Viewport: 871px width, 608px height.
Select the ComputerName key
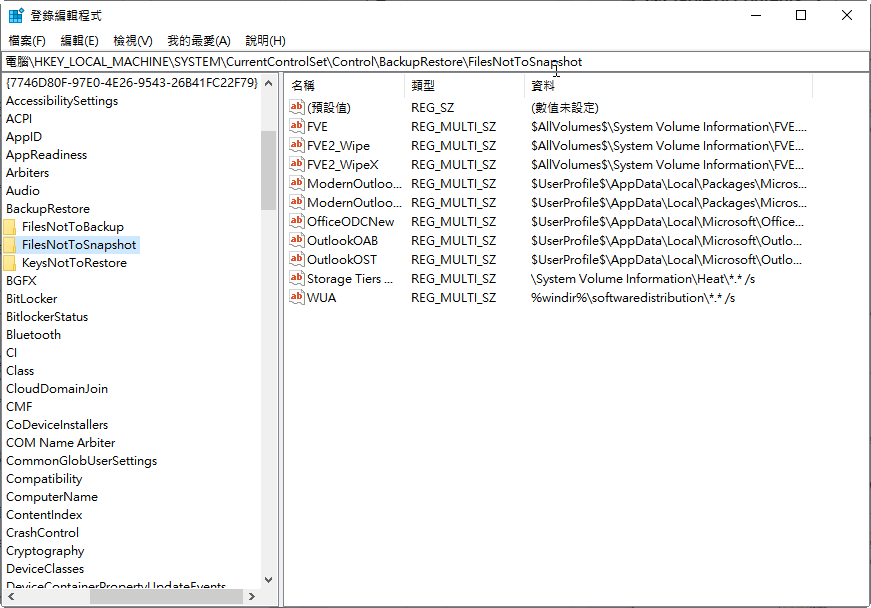click(52, 497)
